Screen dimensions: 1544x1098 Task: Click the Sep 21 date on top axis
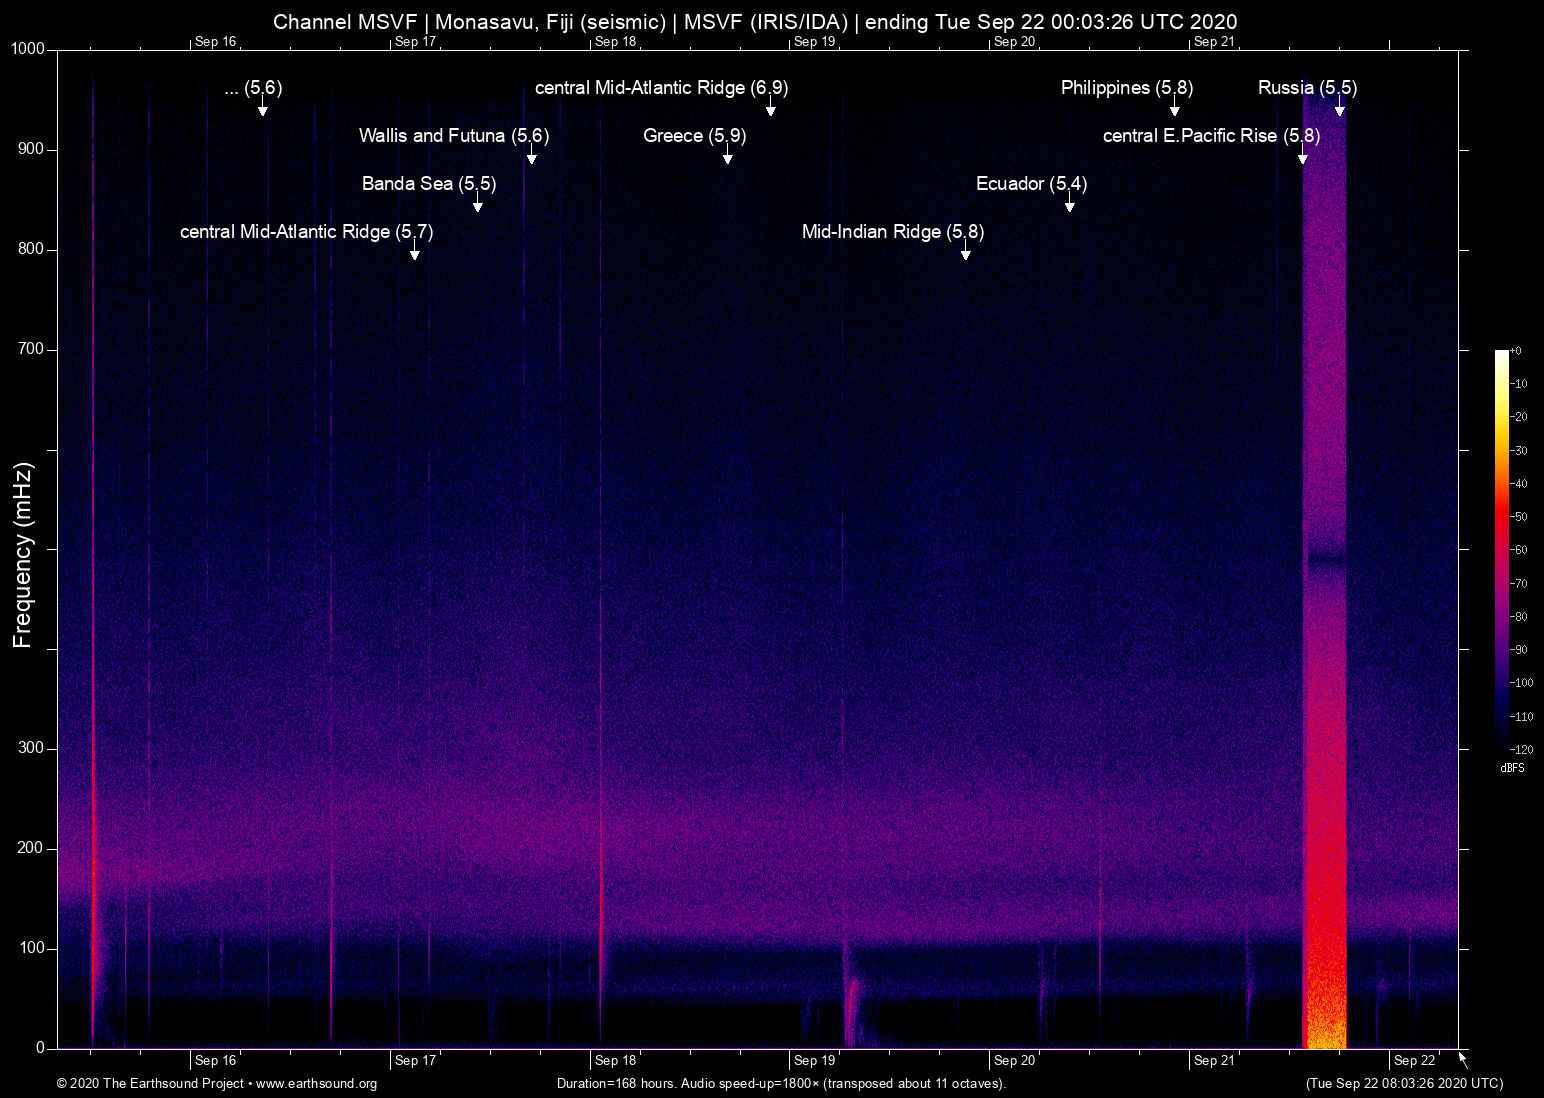[x=1214, y=42]
